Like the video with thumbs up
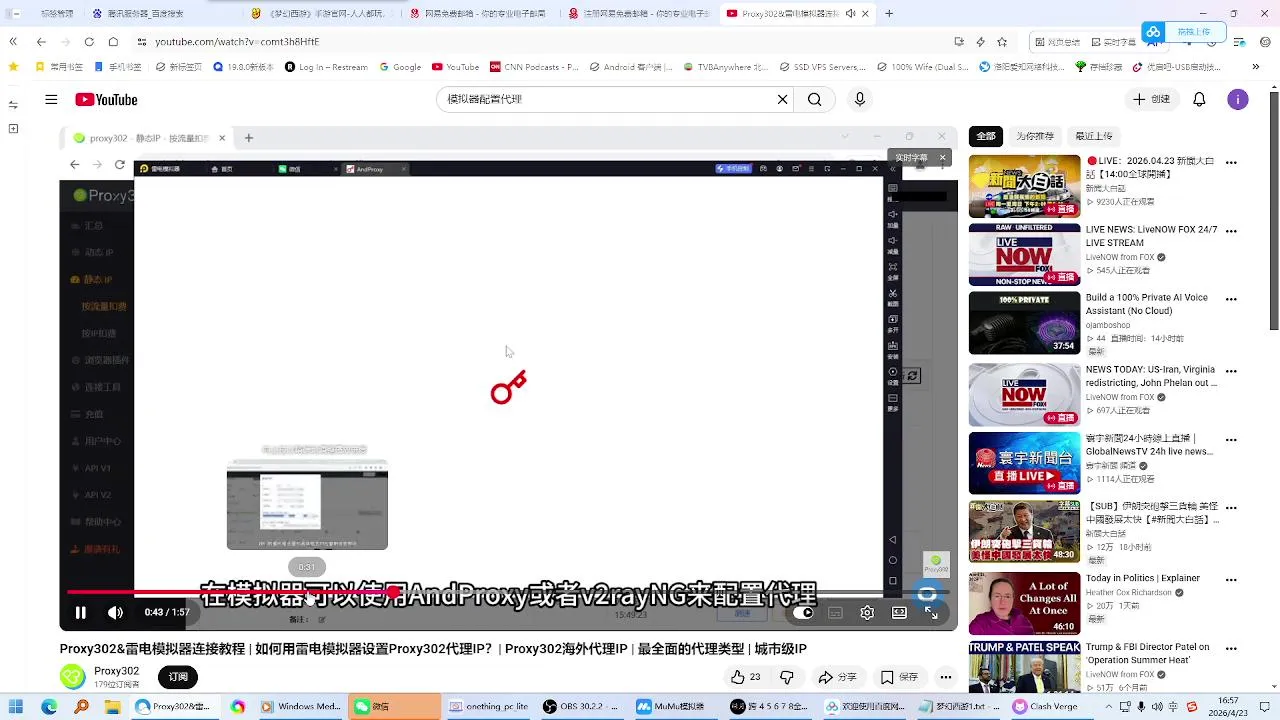1280x720 pixels. pos(747,677)
